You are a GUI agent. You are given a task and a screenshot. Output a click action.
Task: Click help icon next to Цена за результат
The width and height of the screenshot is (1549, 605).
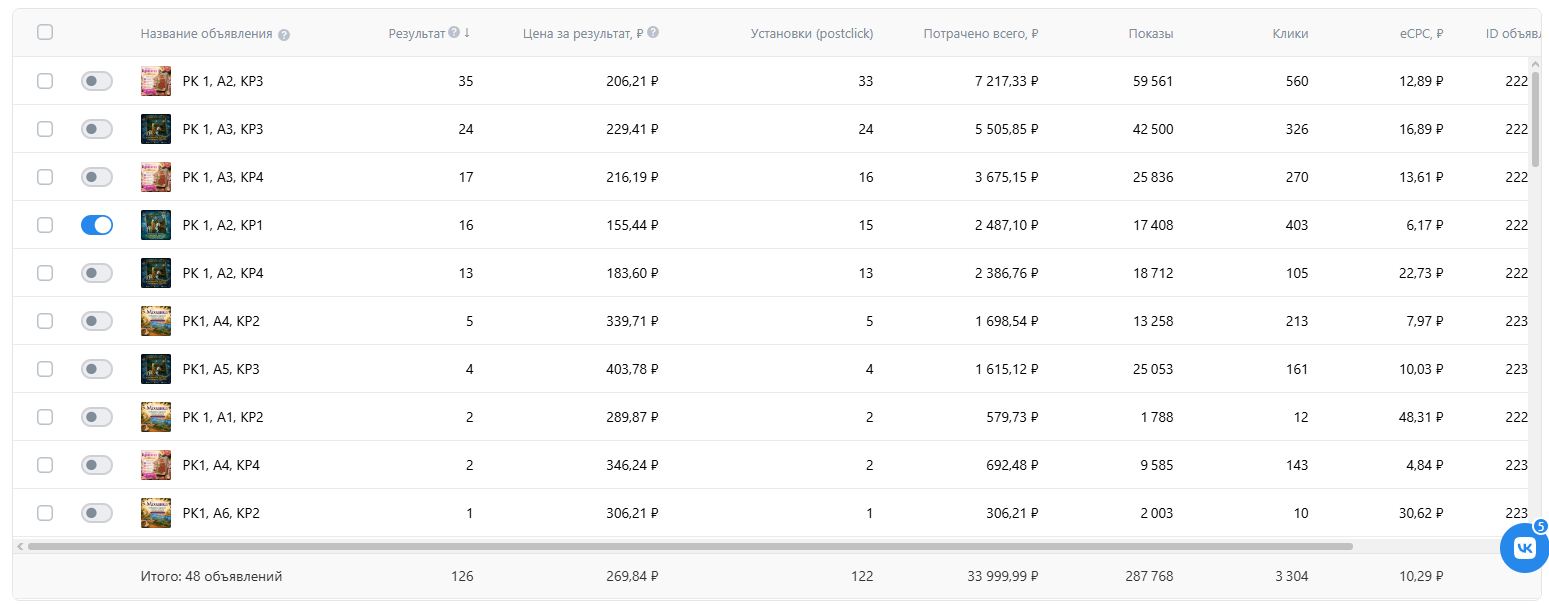653,32
